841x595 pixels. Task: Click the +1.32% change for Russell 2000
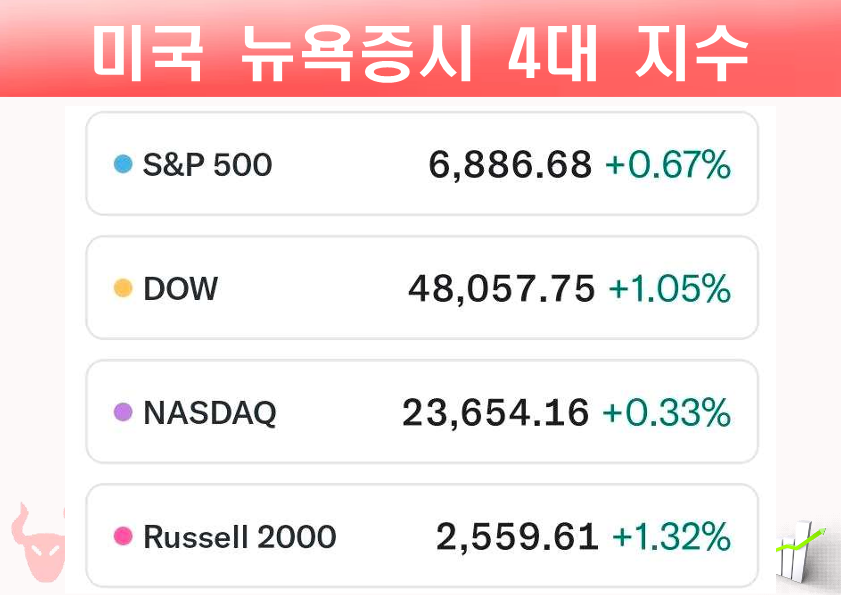(x=670, y=537)
